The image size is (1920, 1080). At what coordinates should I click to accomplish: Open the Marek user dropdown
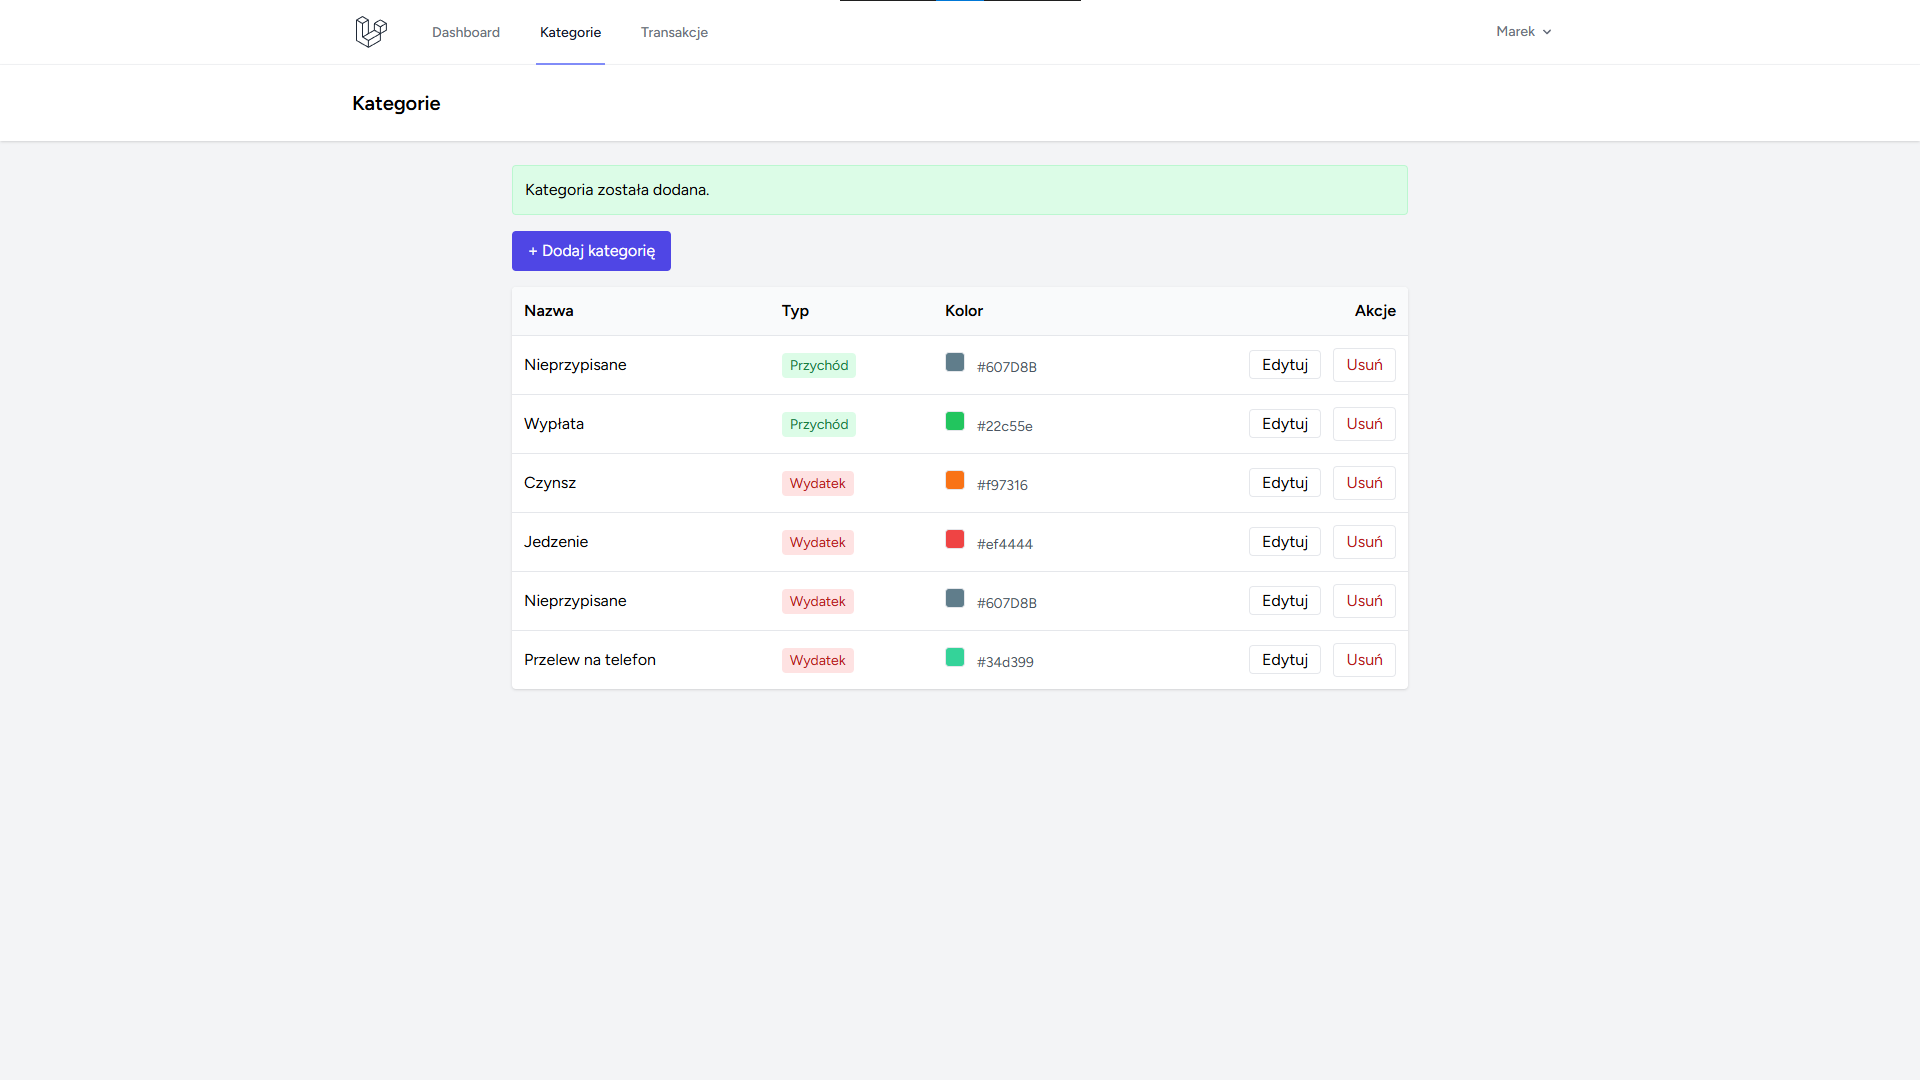1523,32
